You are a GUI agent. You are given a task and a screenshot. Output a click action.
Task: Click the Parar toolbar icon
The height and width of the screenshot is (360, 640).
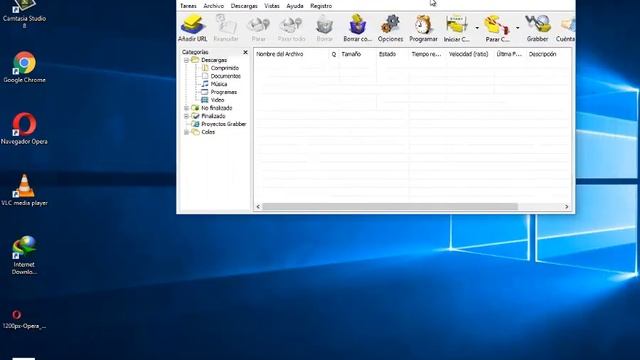[258, 28]
